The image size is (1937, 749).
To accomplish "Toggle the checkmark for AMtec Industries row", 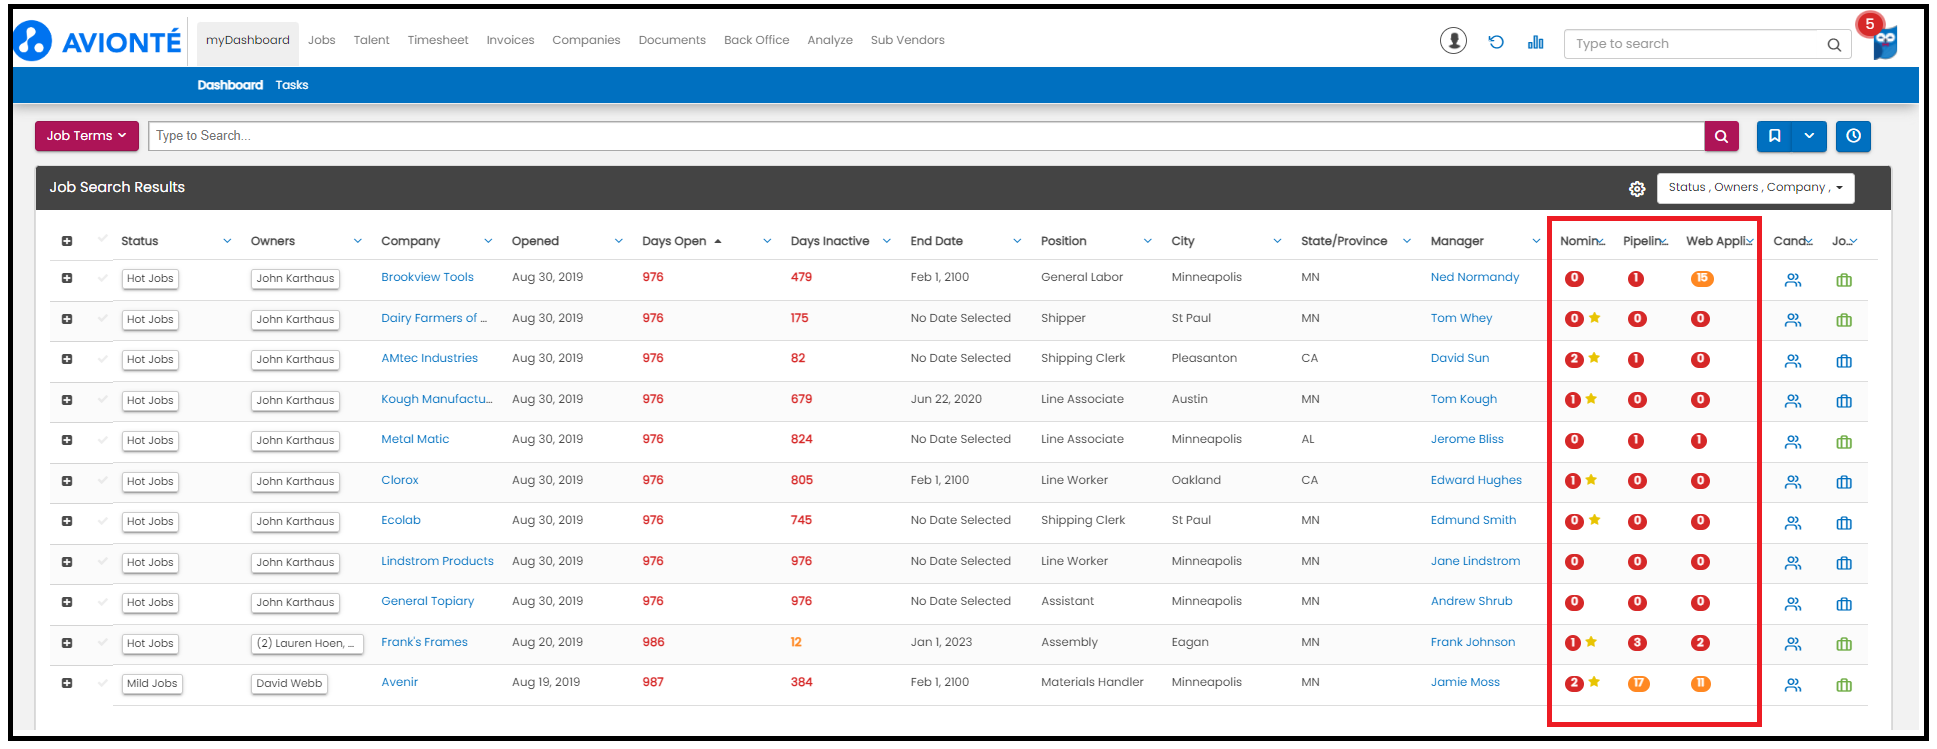I will pos(102,358).
